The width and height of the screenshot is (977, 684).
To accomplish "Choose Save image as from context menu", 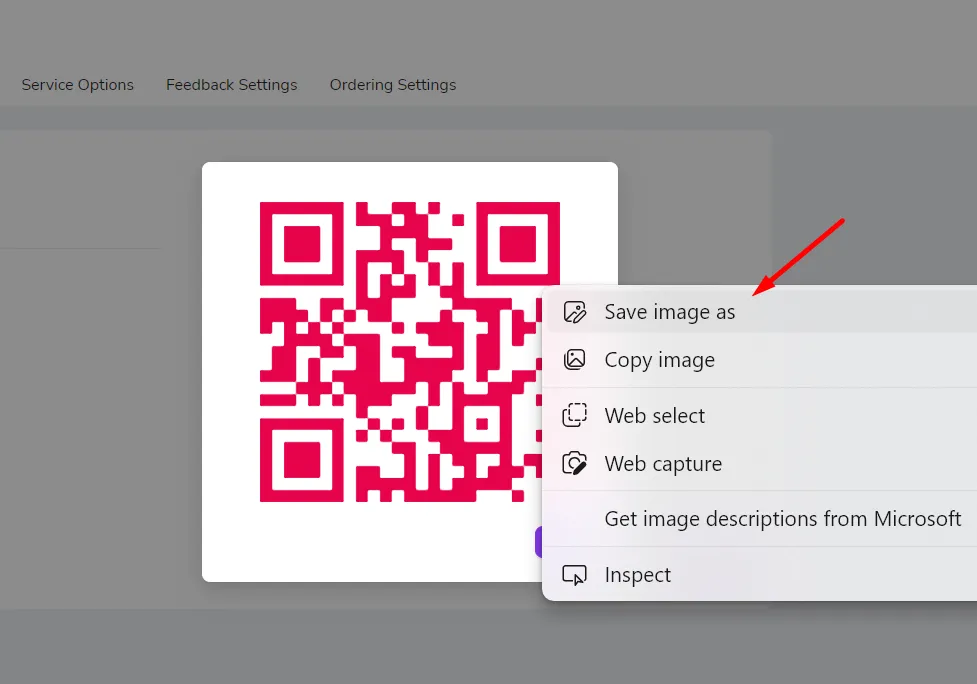I will [x=761, y=311].
